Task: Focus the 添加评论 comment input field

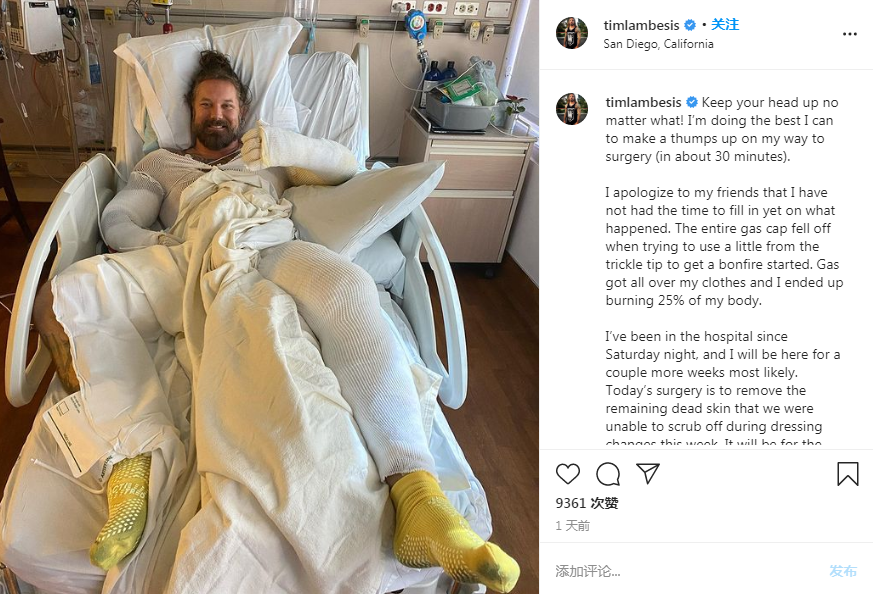Action: tap(685, 571)
